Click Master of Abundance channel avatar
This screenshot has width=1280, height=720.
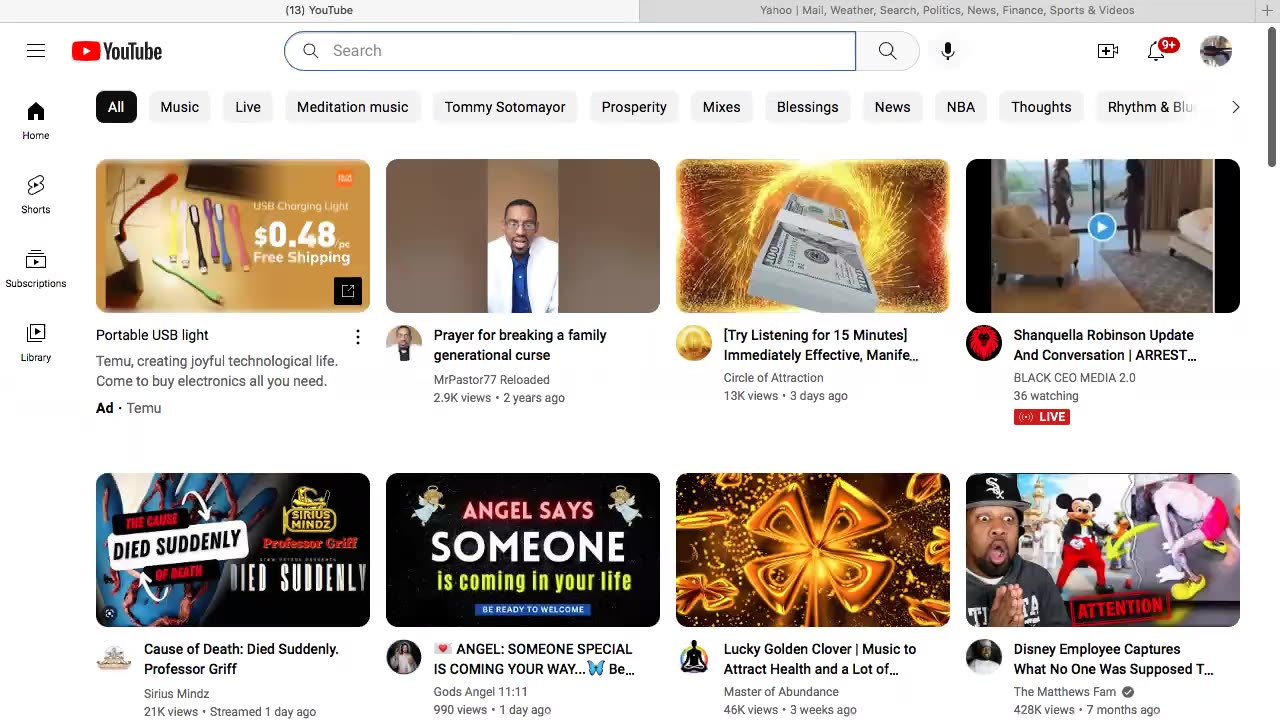click(694, 657)
